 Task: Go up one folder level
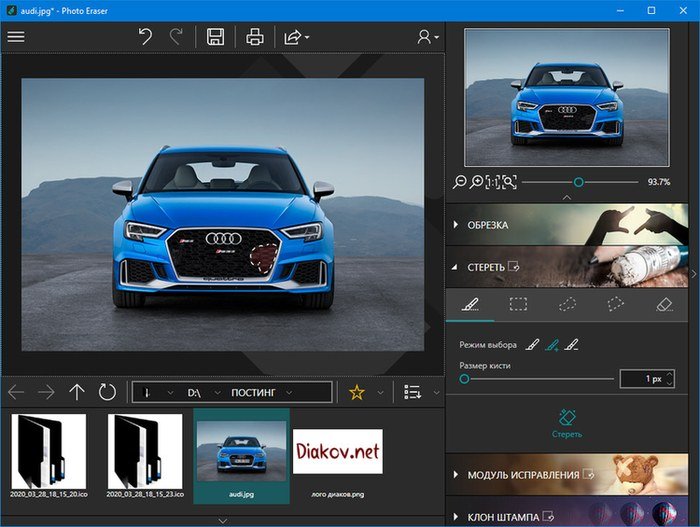tap(77, 392)
